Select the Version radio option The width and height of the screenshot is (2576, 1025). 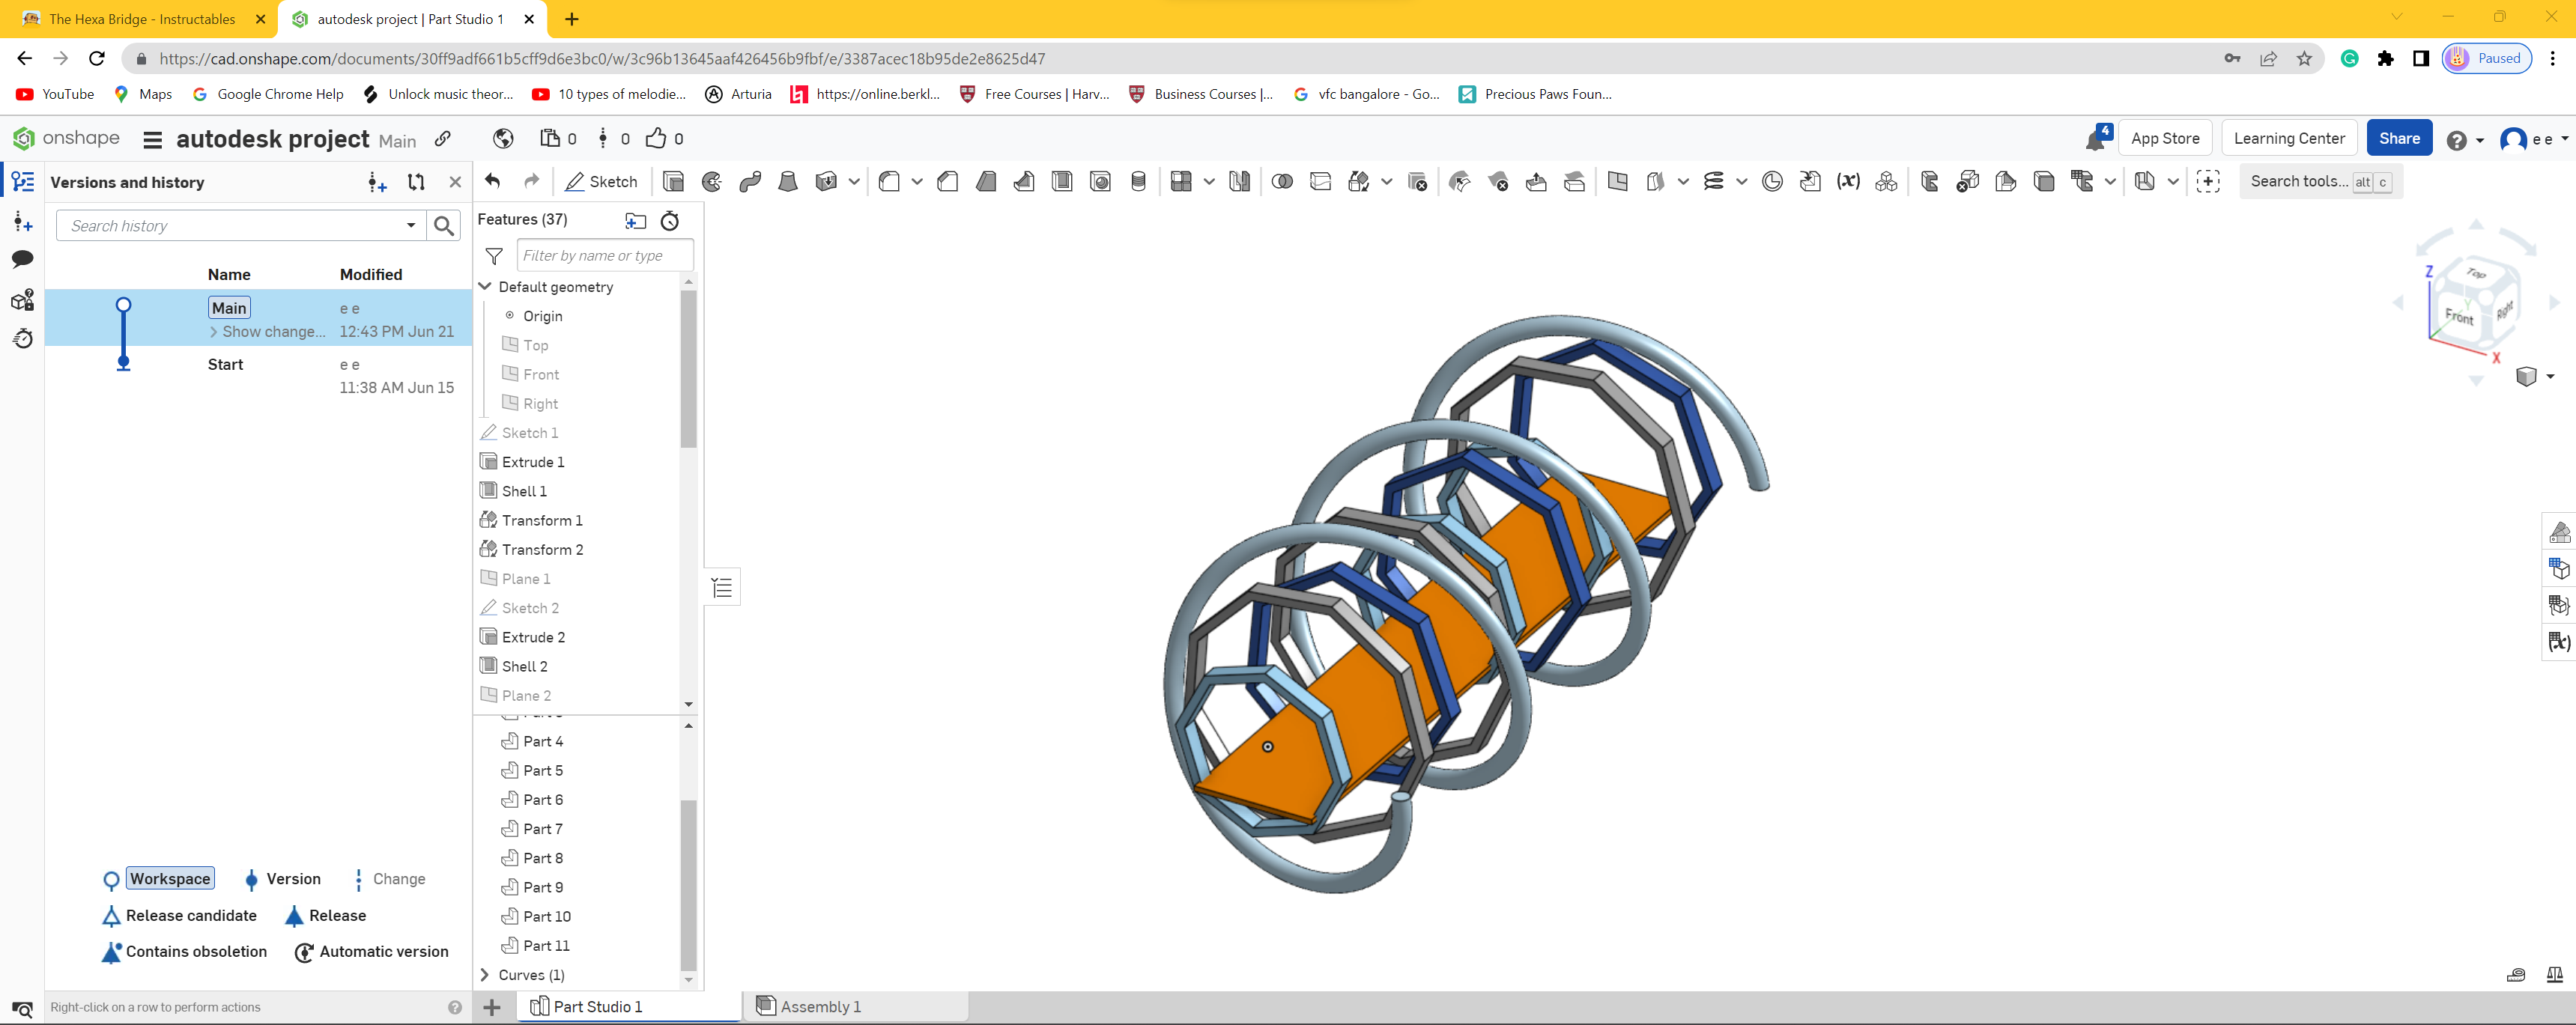coord(292,878)
